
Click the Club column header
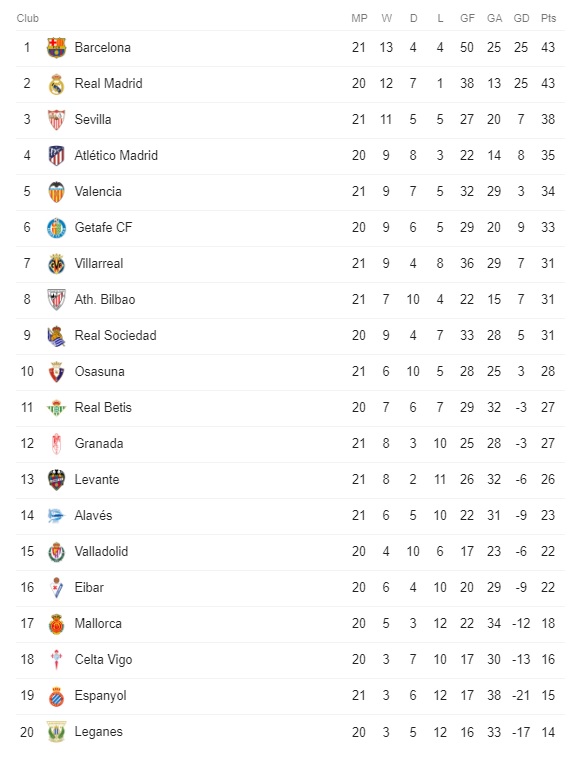coord(27,18)
